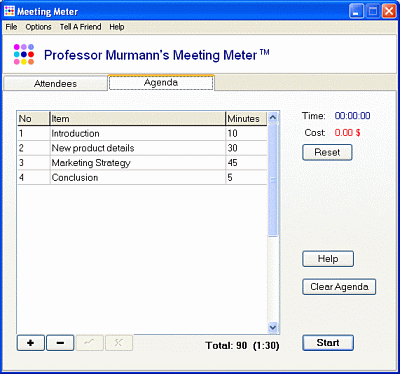Click the 10 minutes cell for Introduction
Image resolution: width=400 pixels, height=374 pixels.
246,133
